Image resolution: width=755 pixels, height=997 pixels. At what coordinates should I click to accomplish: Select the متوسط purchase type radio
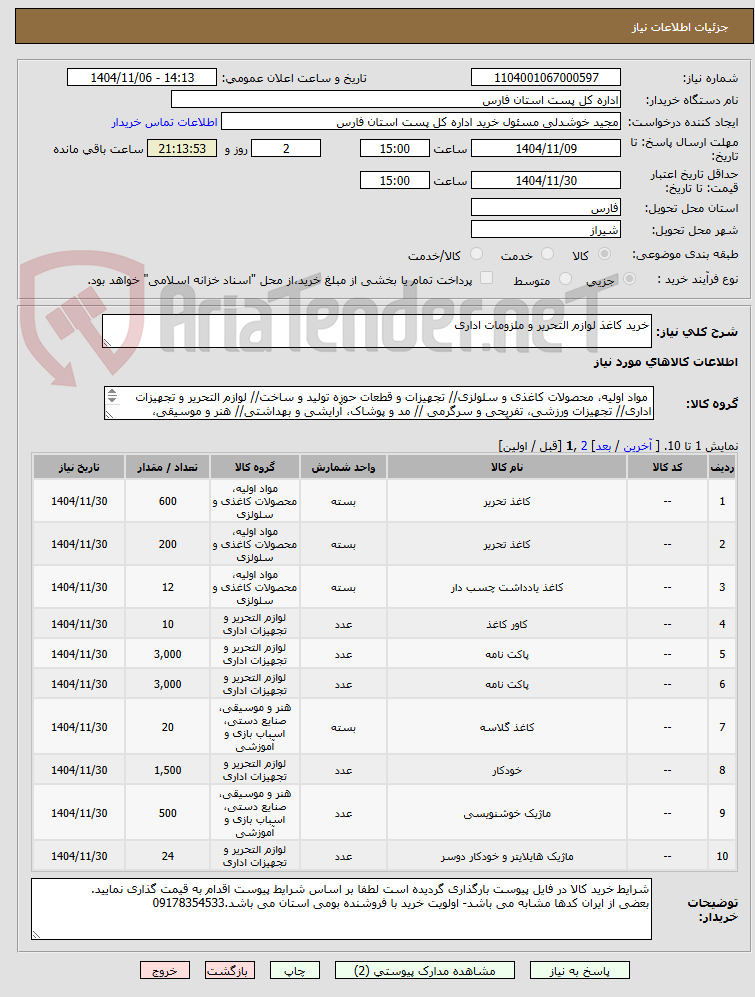565,279
